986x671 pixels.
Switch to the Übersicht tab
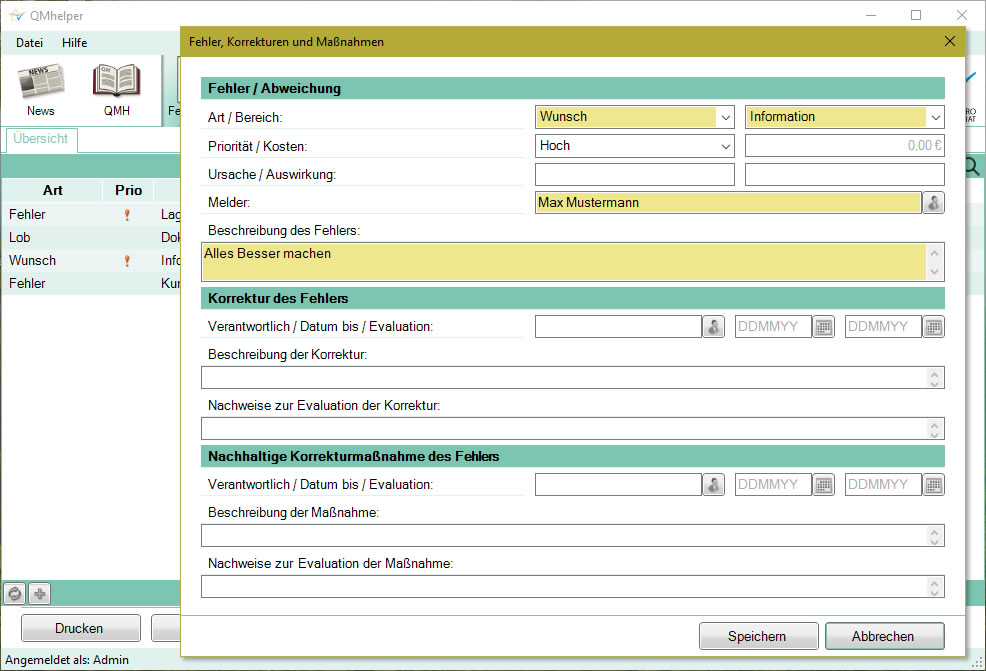pos(41,139)
